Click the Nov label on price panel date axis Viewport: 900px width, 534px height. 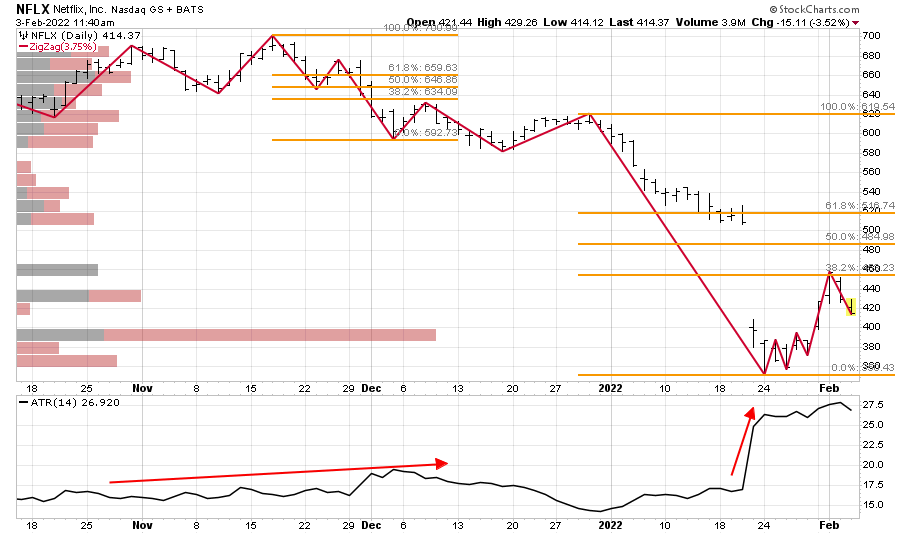pos(142,388)
